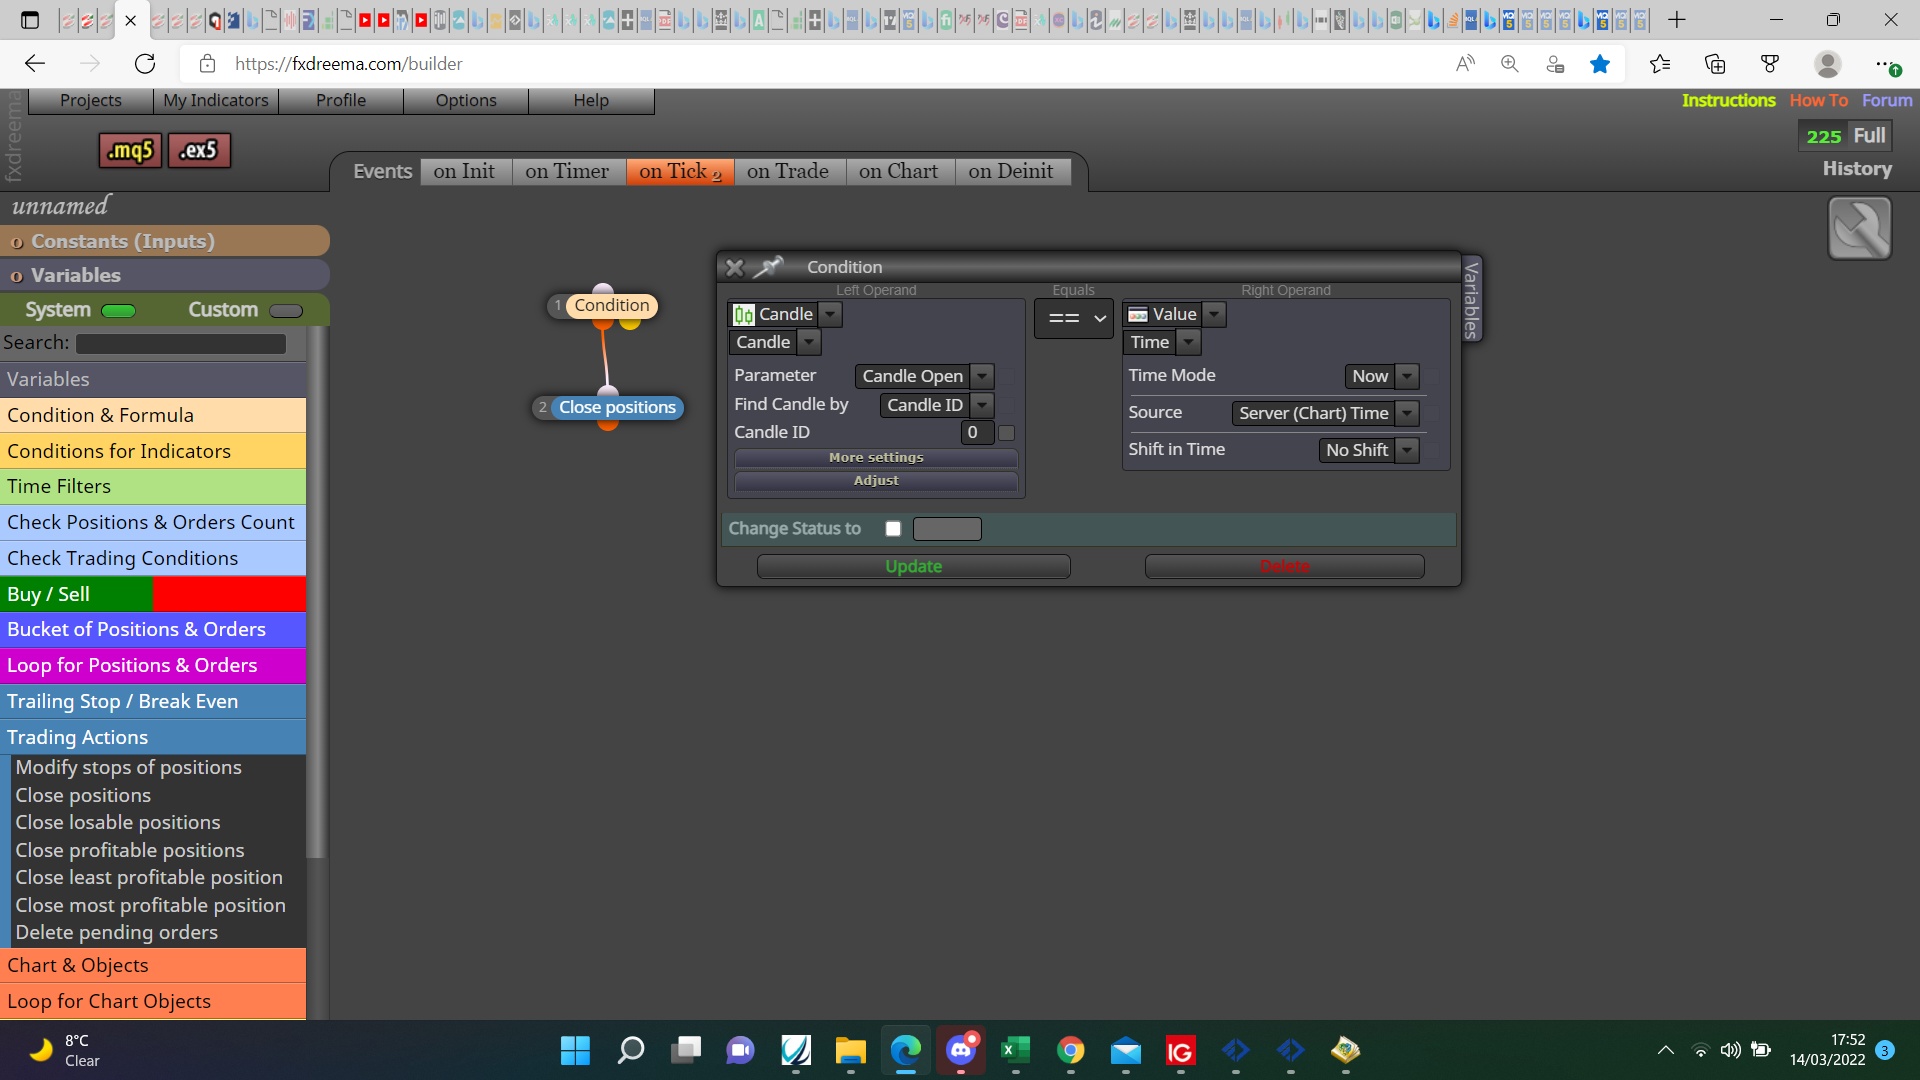The image size is (1920, 1080).
Task: Open IG app from the taskbar
Action: coord(1181,1050)
